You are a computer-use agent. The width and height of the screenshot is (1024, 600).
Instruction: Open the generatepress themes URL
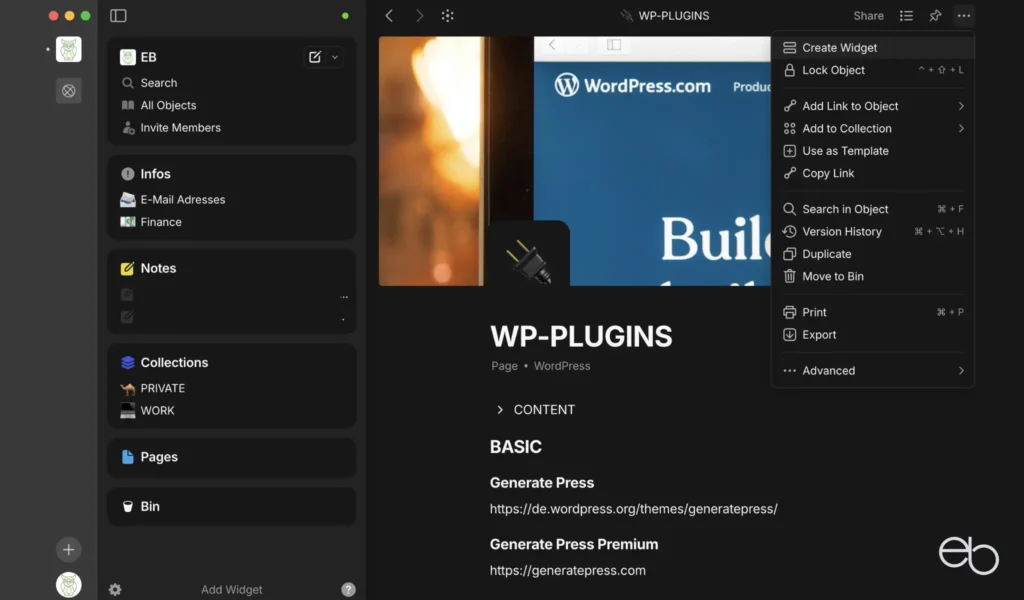coord(633,509)
